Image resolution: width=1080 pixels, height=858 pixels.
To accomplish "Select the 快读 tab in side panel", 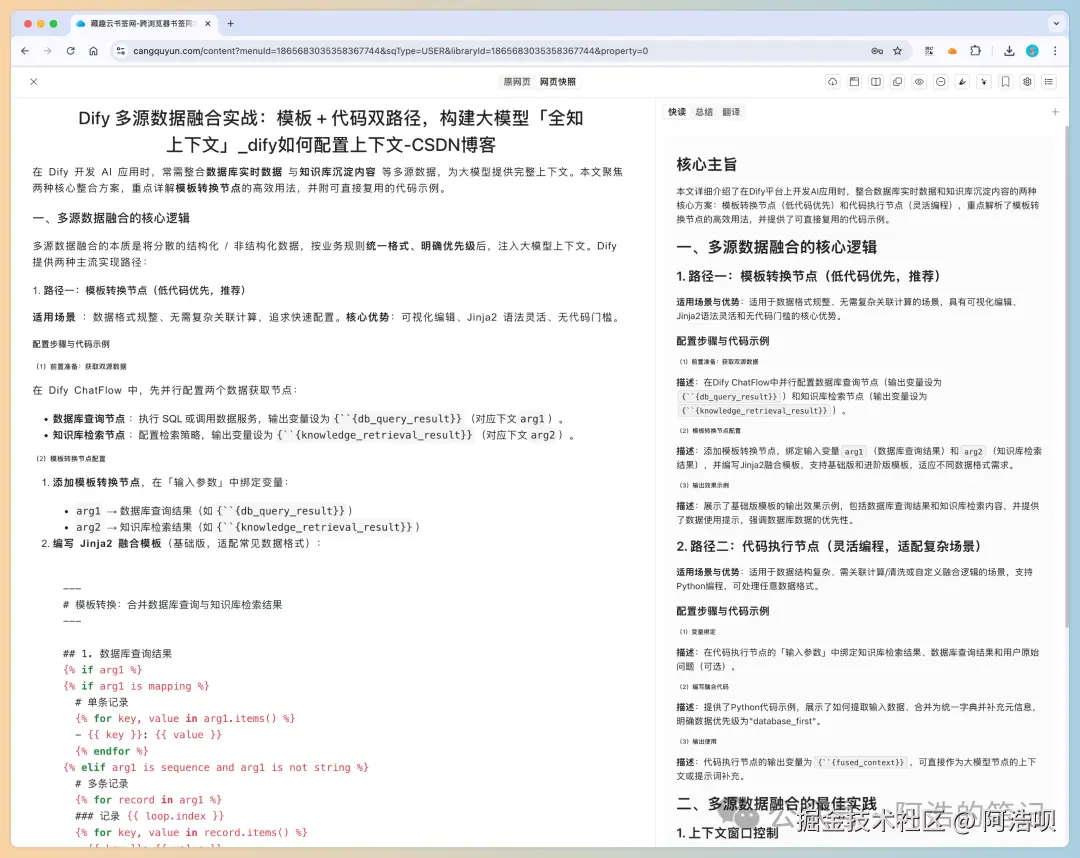I will [x=677, y=112].
